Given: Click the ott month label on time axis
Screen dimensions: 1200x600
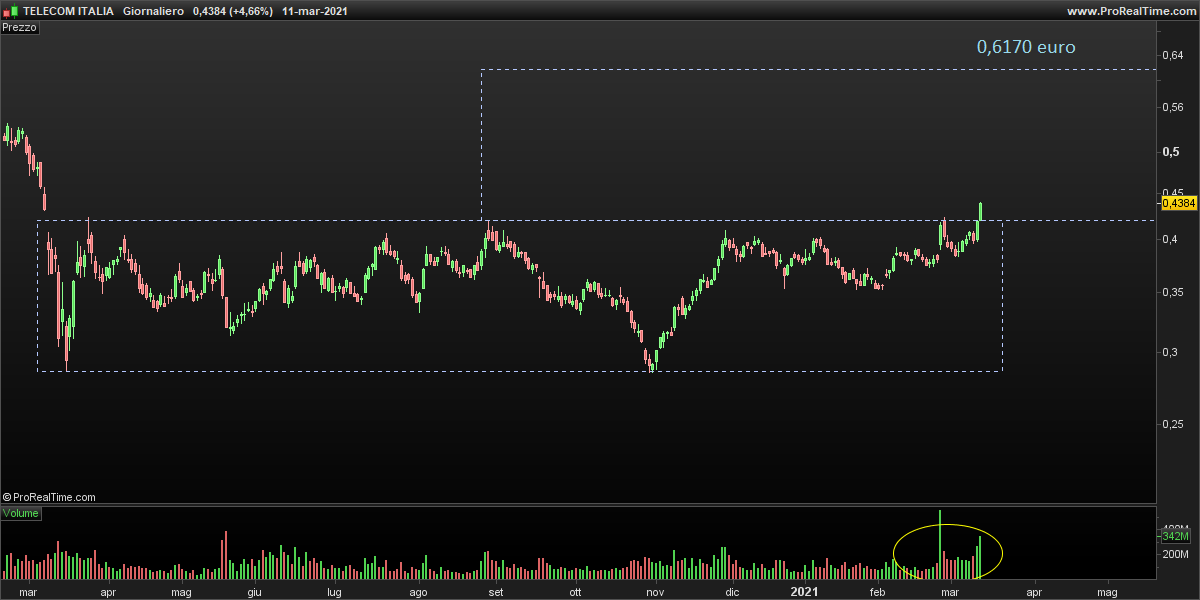Looking at the screenshot, I should coord(575,593).
